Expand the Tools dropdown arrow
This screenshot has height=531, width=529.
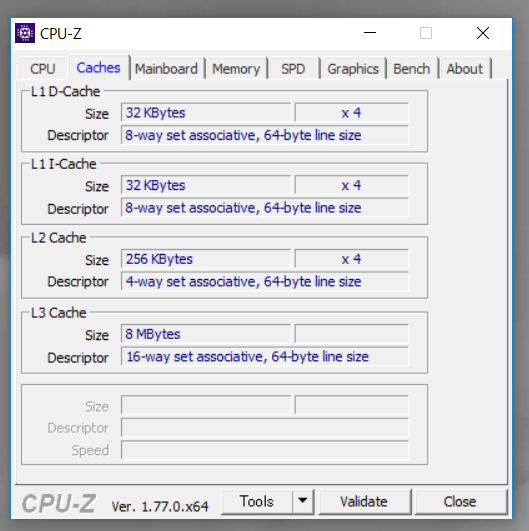point(303,502)
